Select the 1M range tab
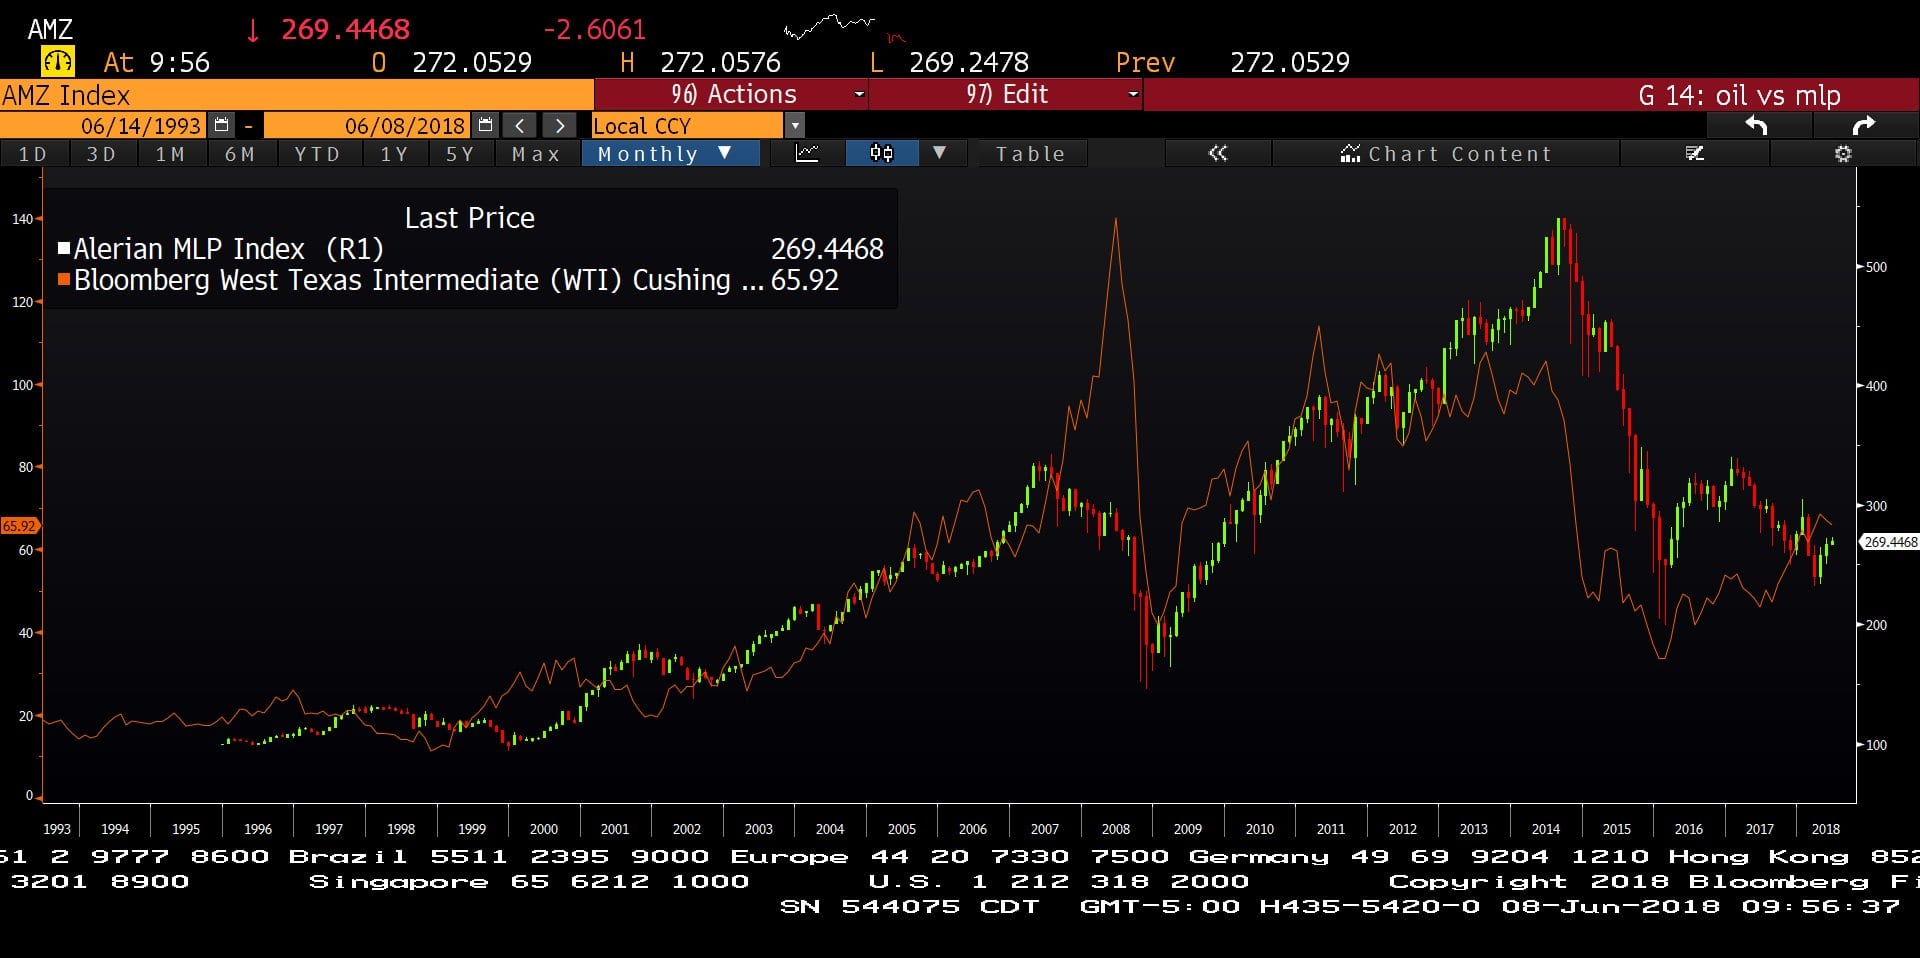The height and width of the screenshot is (958, 1920). coord(171,153)
